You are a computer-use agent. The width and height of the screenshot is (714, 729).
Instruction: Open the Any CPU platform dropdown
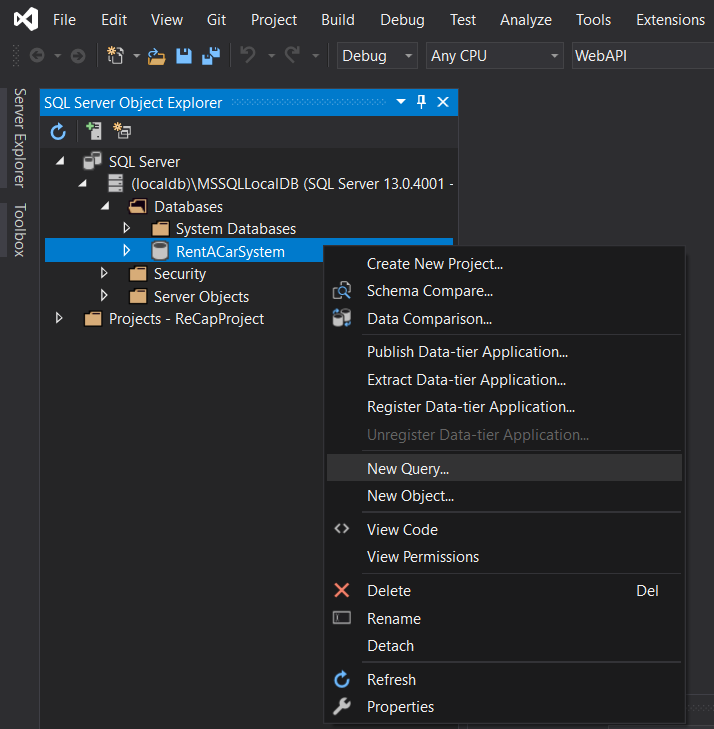pos(495,56)
